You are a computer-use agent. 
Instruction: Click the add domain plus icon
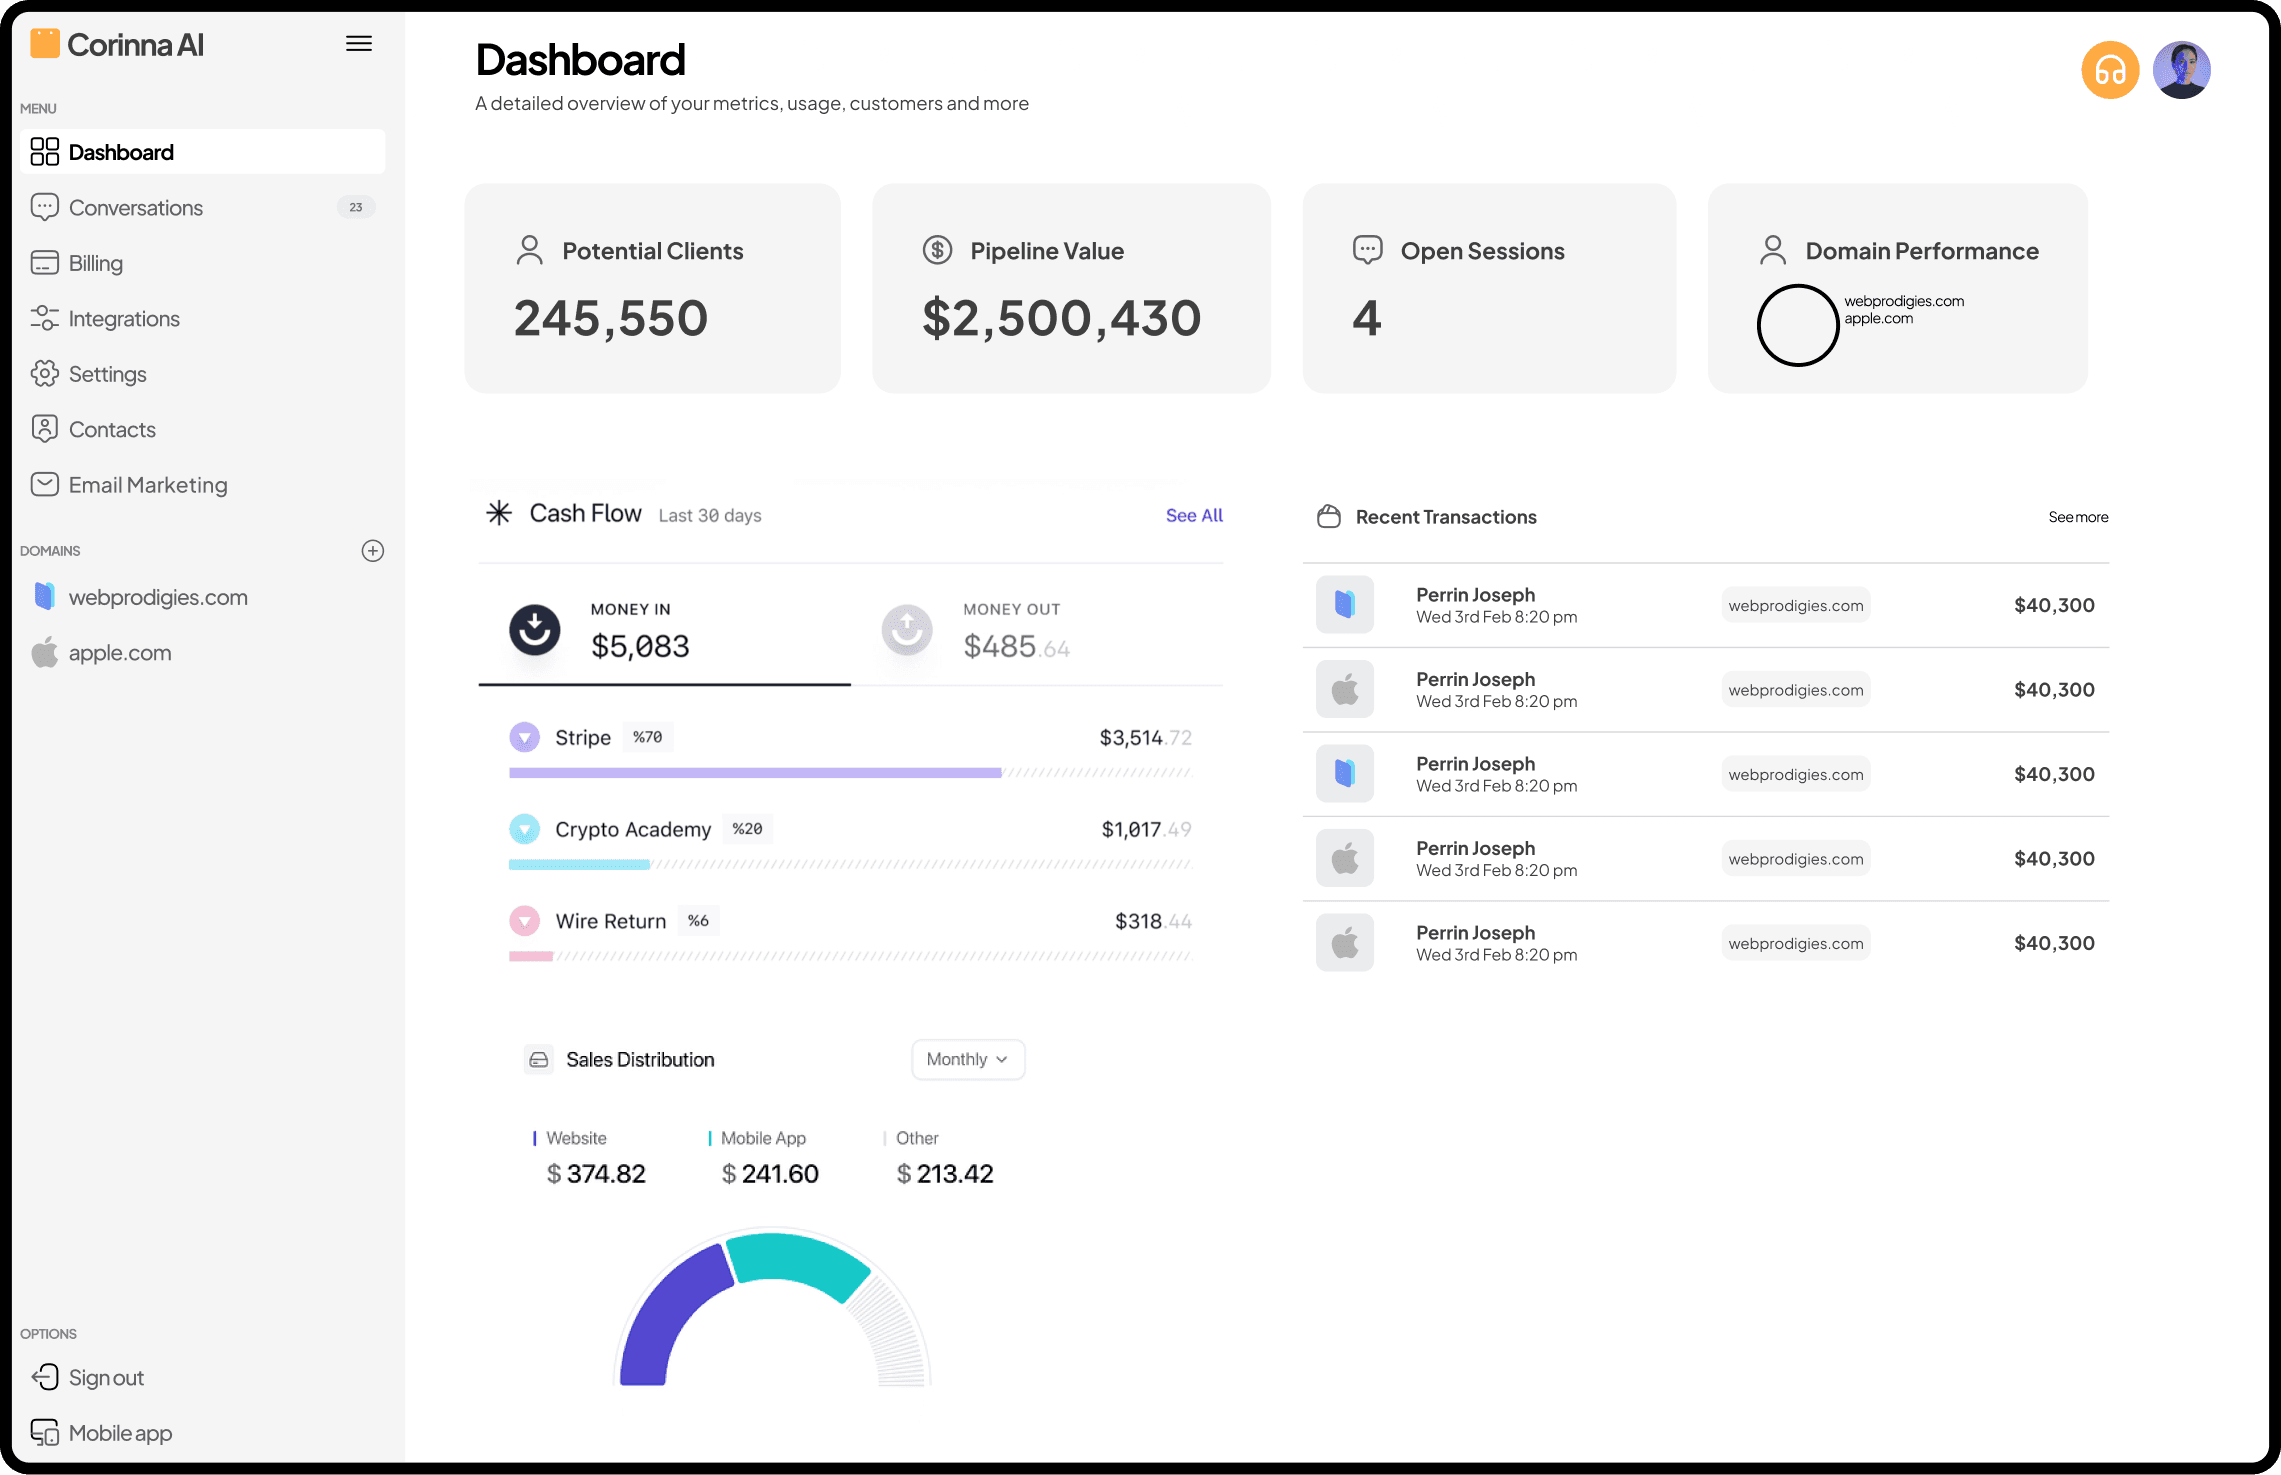pos(374,550)
